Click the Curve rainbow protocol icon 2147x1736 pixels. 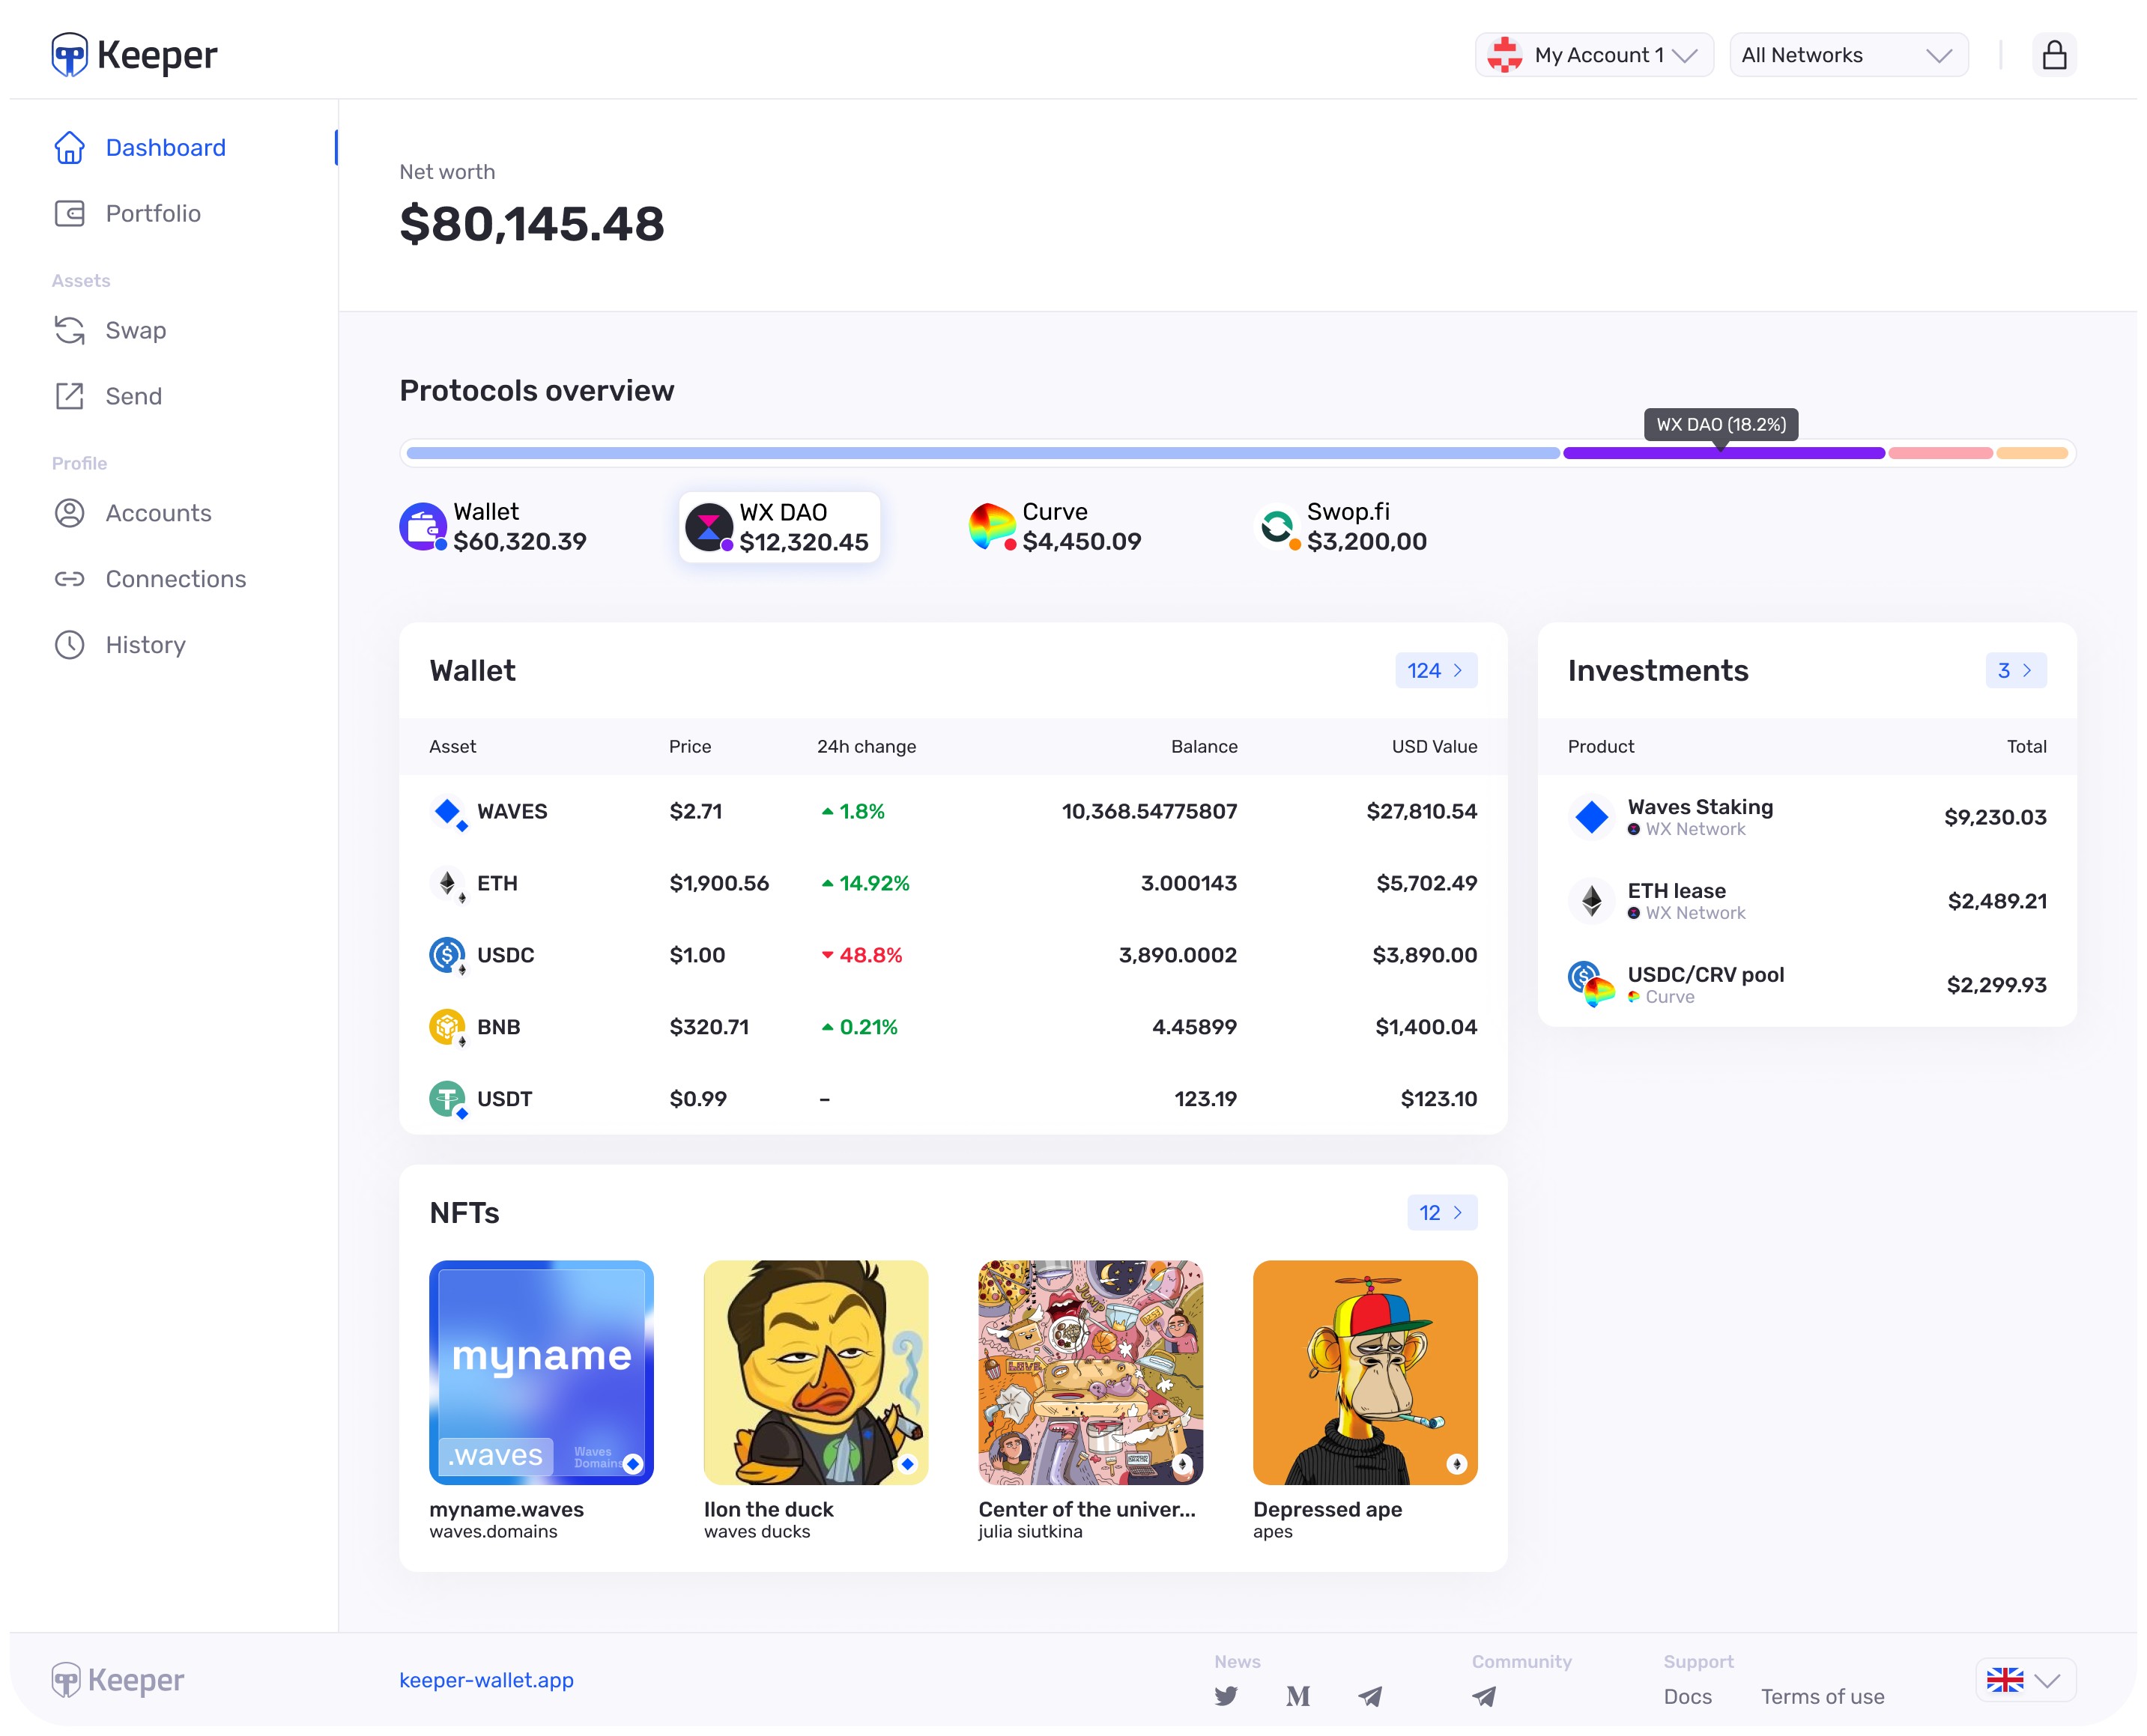point(992,526)
